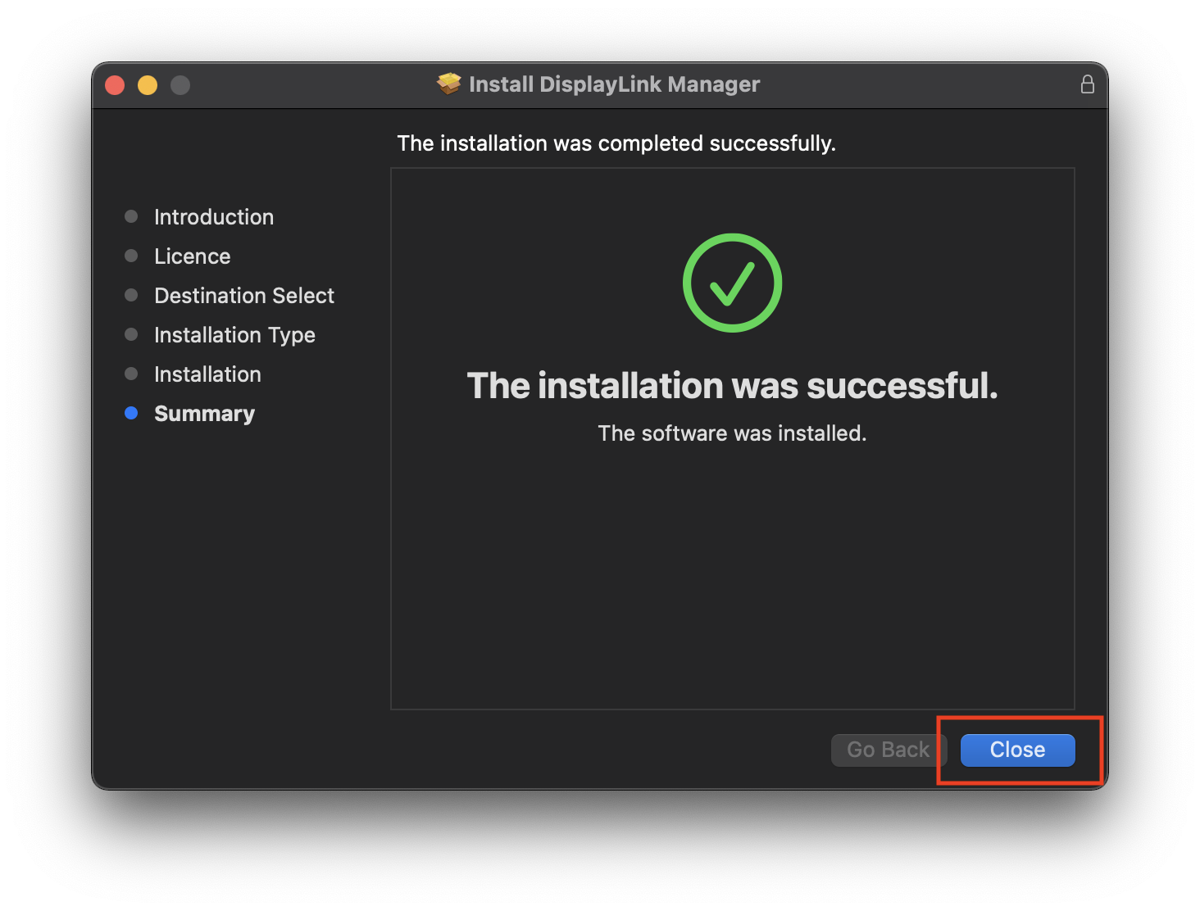Screen dimensions: 1200x911
Task: Click the package box icon in title
Action: coord(449,84)
